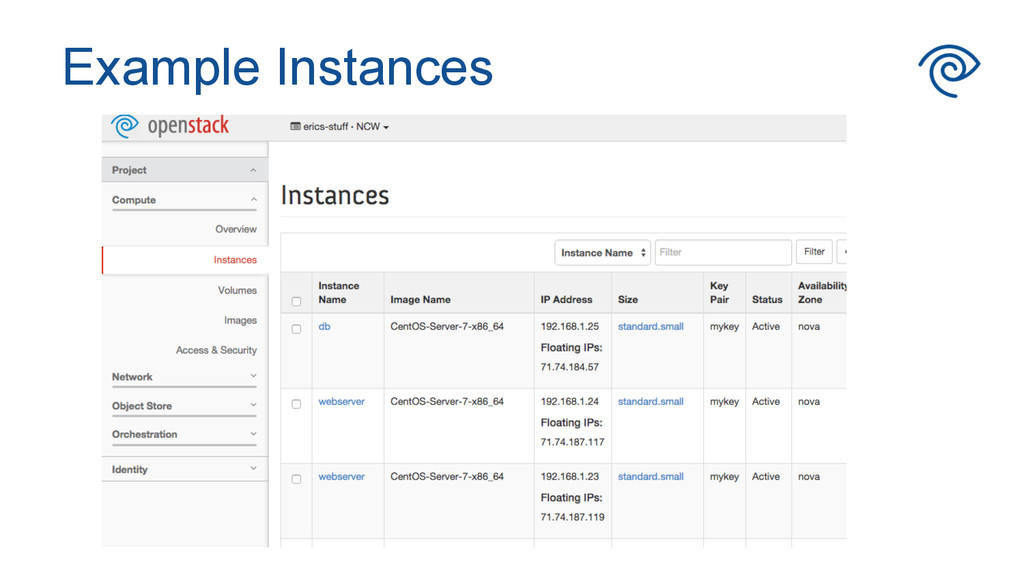The width and height of the screenshot is (1024, 576).
Task: Collapse the Project sidebar section
Action: point(184,170)
